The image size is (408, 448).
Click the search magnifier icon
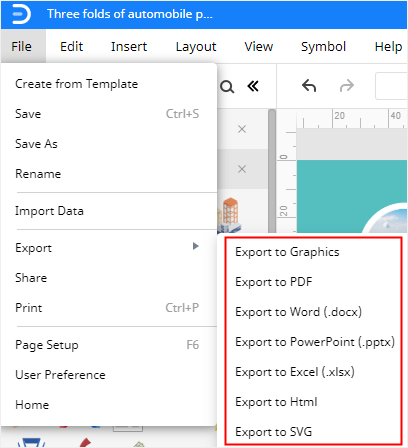coord(227,87)
